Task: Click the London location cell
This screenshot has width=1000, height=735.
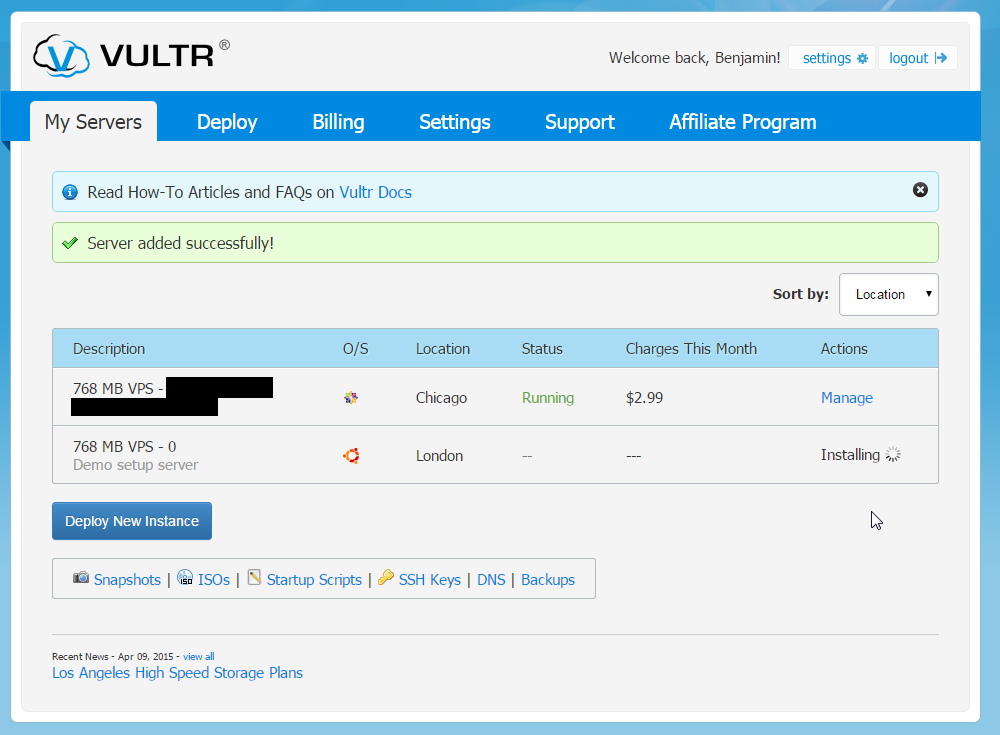Action: tap(439, 456)
